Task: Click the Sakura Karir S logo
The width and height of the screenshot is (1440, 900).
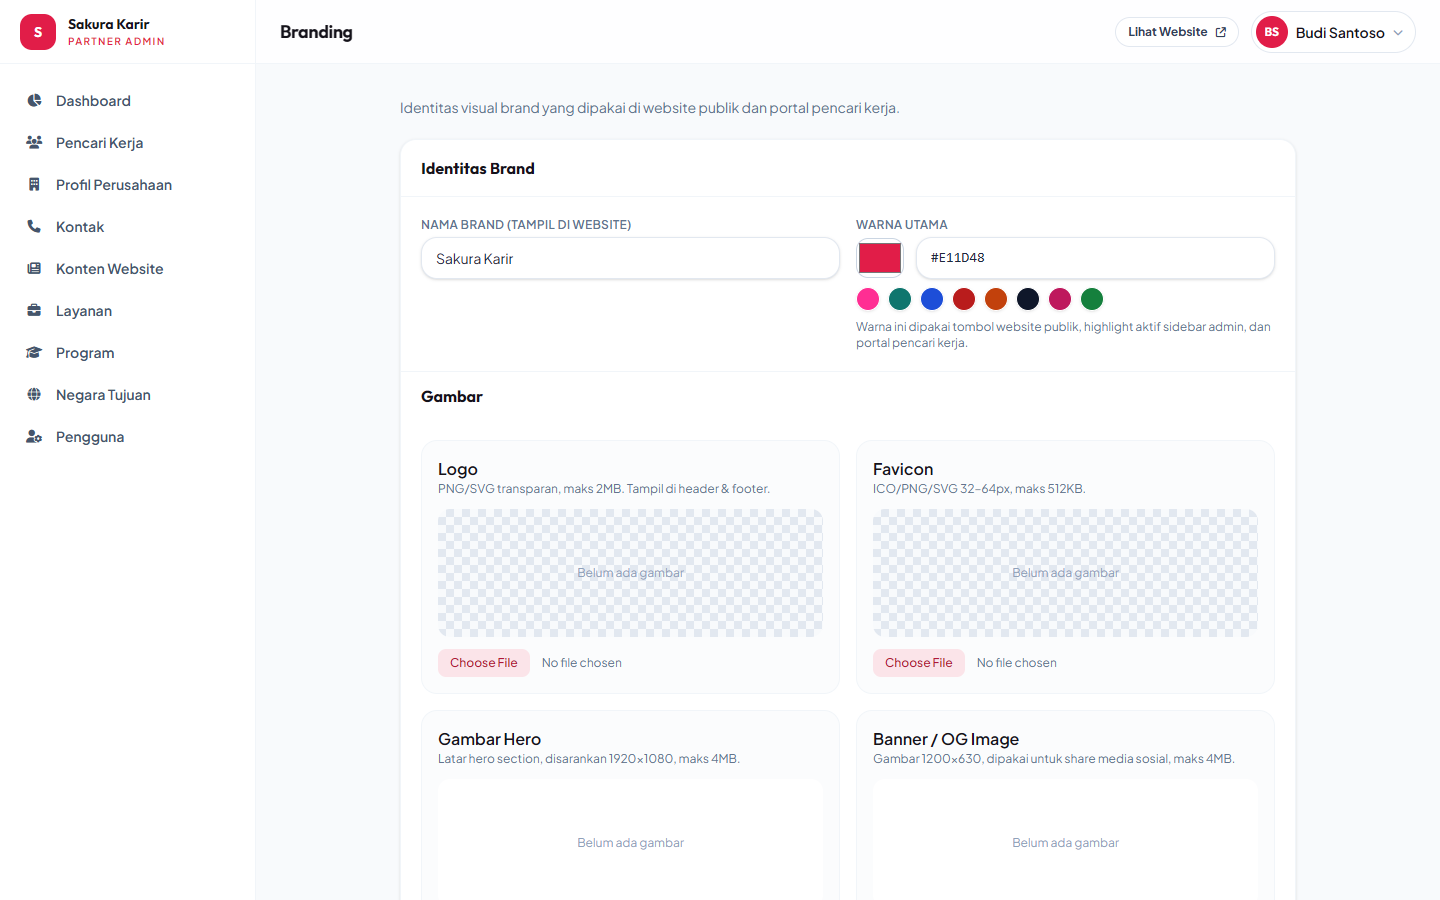Action: (x=38, y=32)
